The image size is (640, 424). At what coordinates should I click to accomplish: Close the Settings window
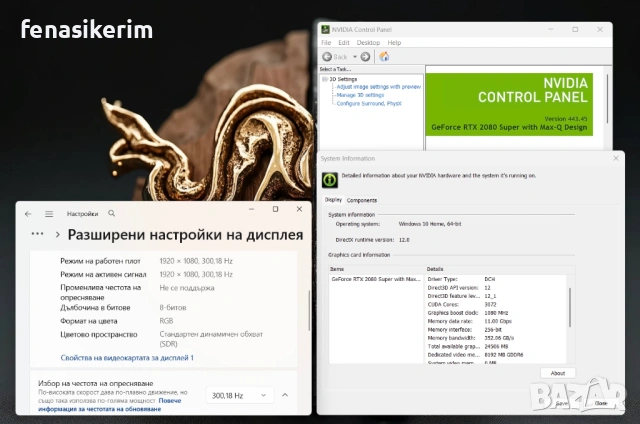[299, 209]
